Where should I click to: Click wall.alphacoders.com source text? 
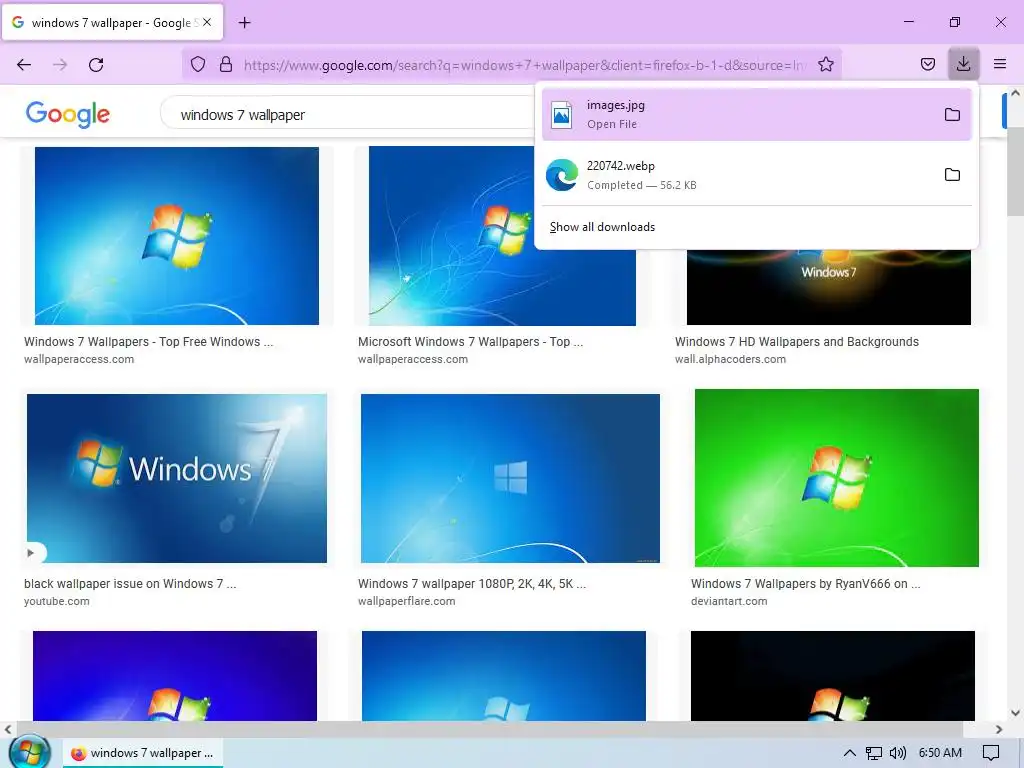pos(730,359)
